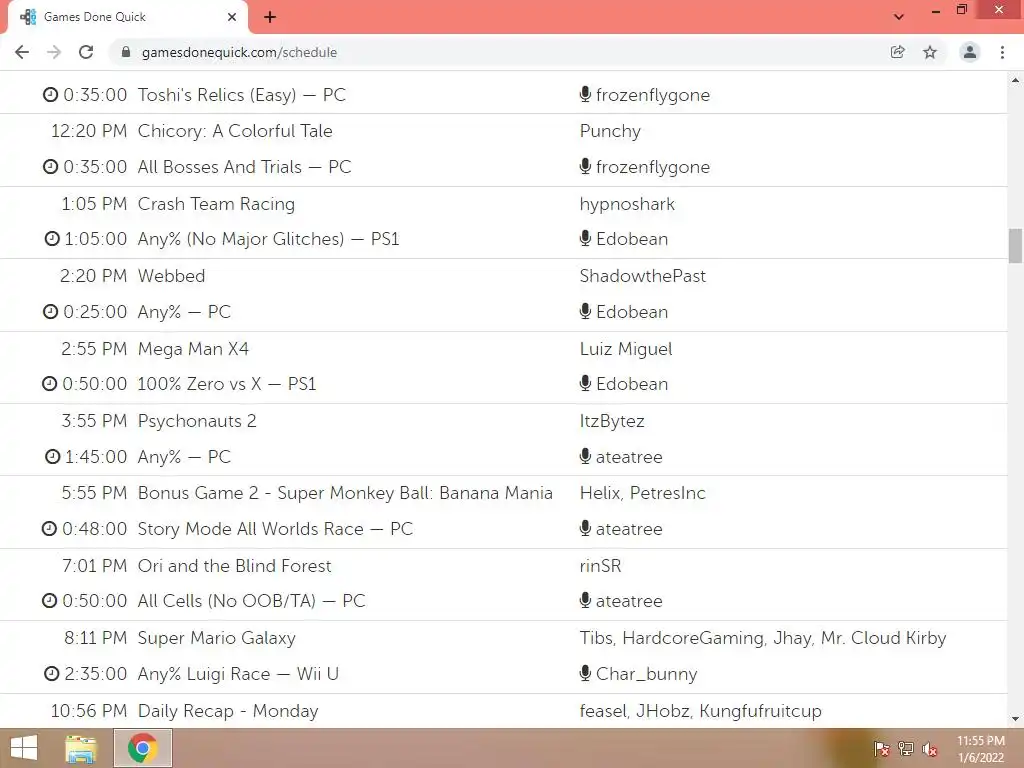Click microphone icon on Story Mode All Worlds row
Viewport: 1024px width, 768px height.
[585, 528]
